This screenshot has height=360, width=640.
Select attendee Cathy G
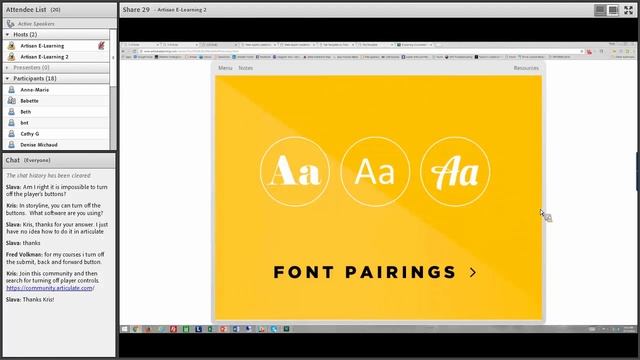(30, 133)
